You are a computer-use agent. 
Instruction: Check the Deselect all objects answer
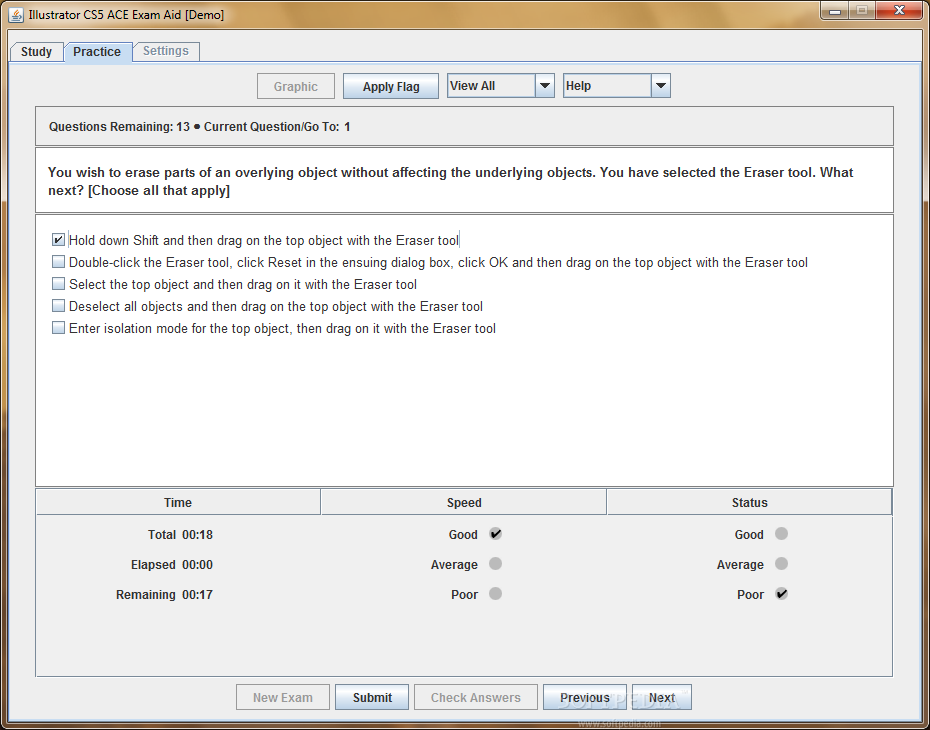[x=58, y=305]
